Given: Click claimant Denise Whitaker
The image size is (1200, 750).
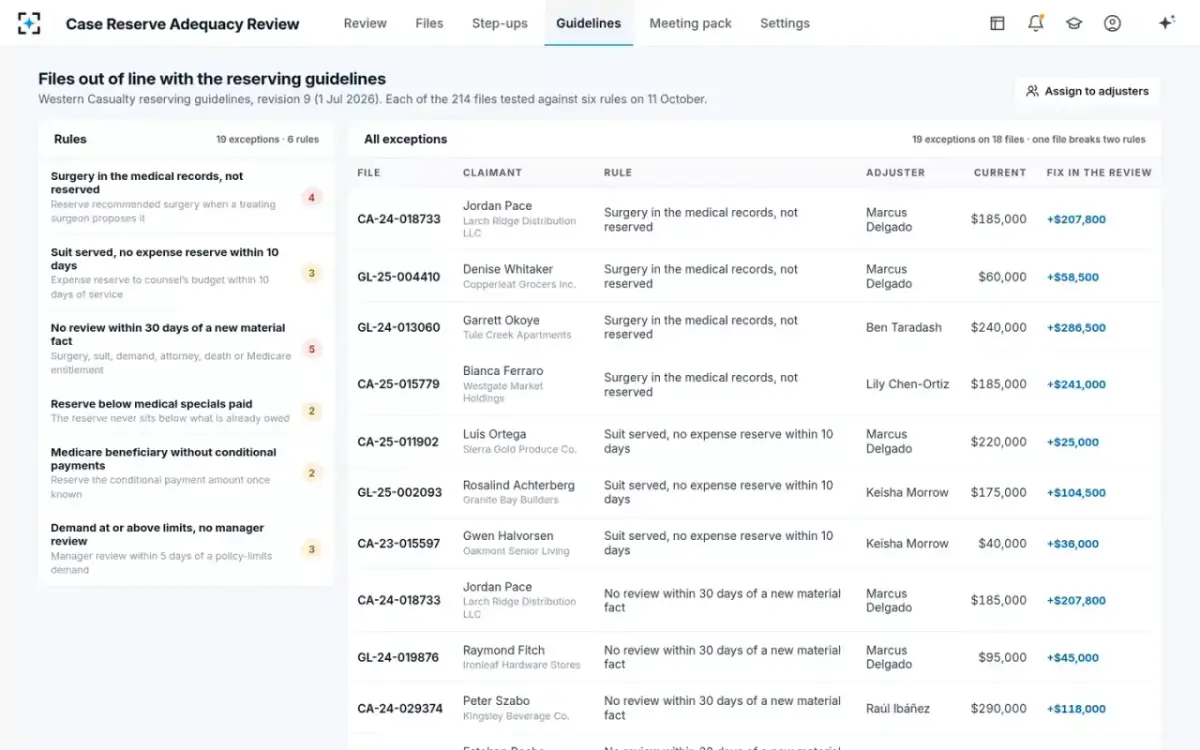Looking at the screenshot, I should 508,269.
